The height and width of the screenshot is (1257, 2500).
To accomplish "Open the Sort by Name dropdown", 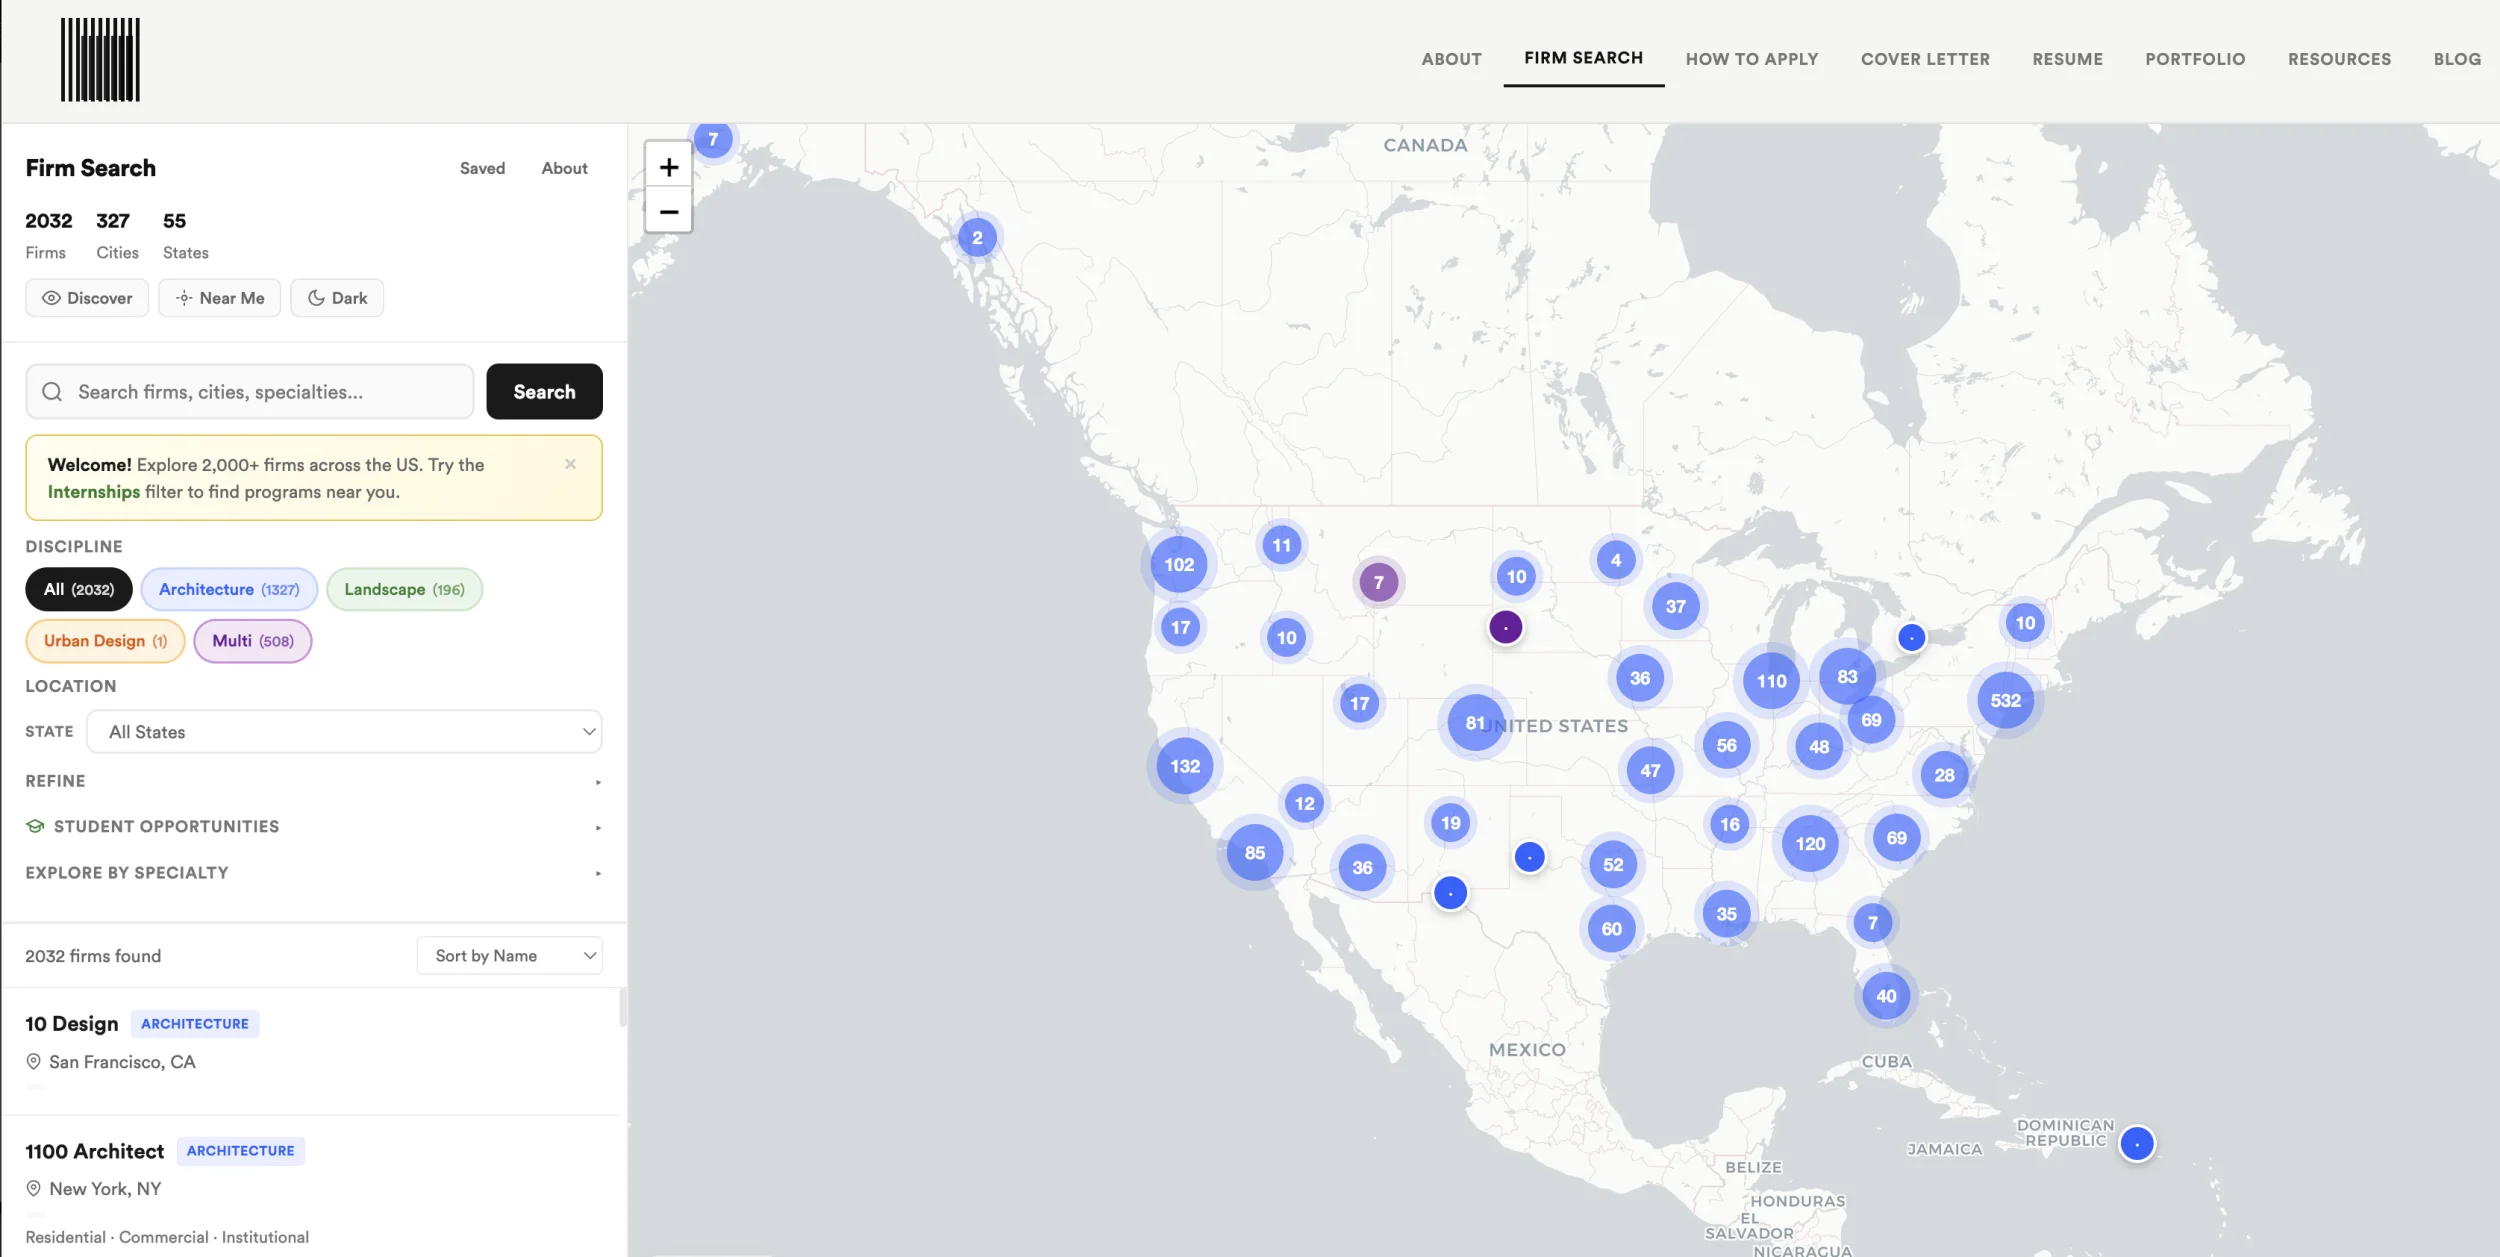I will (x=509, y=956).
